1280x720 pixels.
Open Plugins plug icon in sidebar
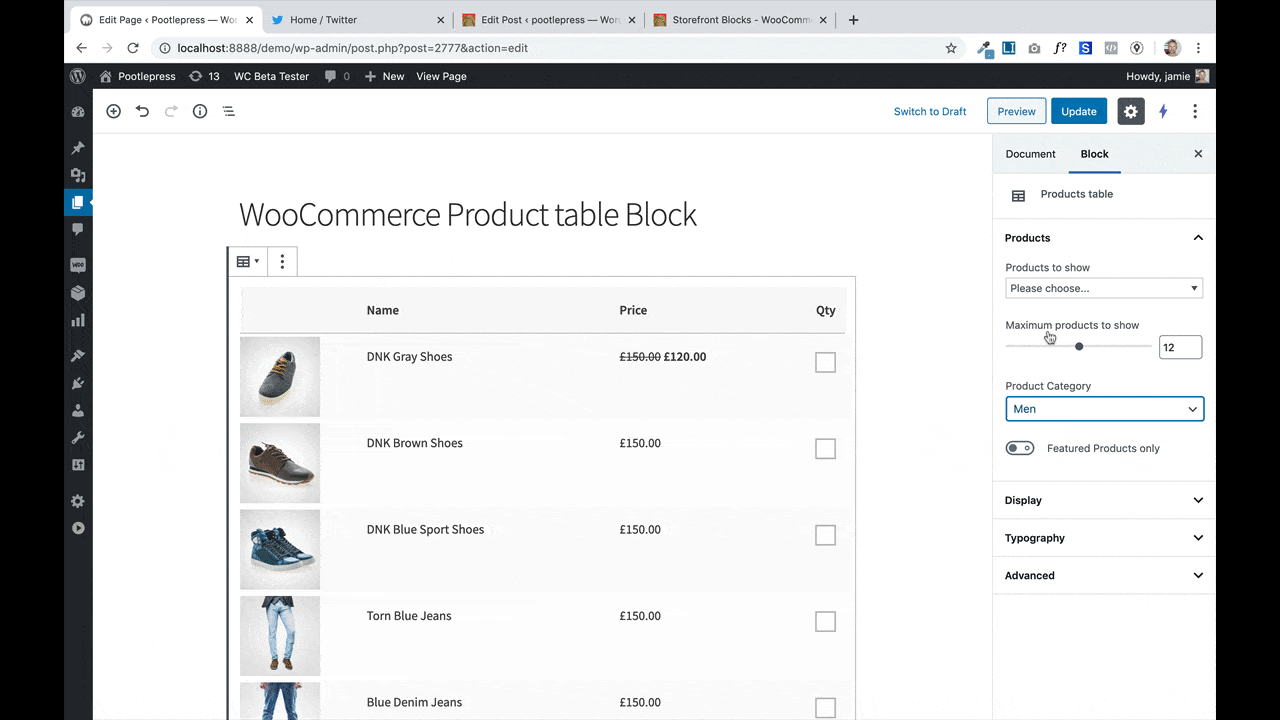pyautogui.click(x=78, y=383)
